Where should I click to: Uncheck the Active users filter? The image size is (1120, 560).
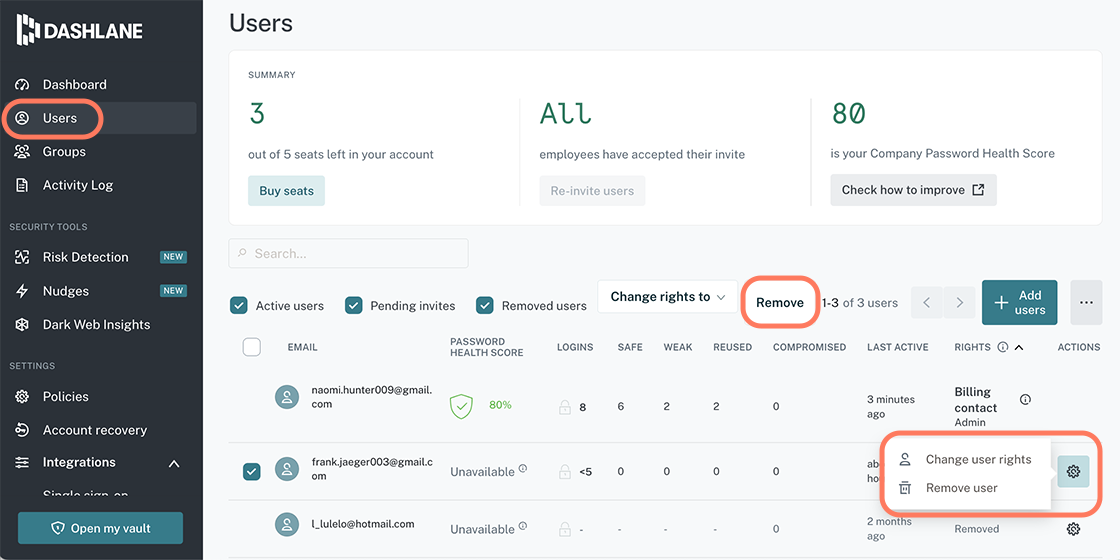pos(239,306)
